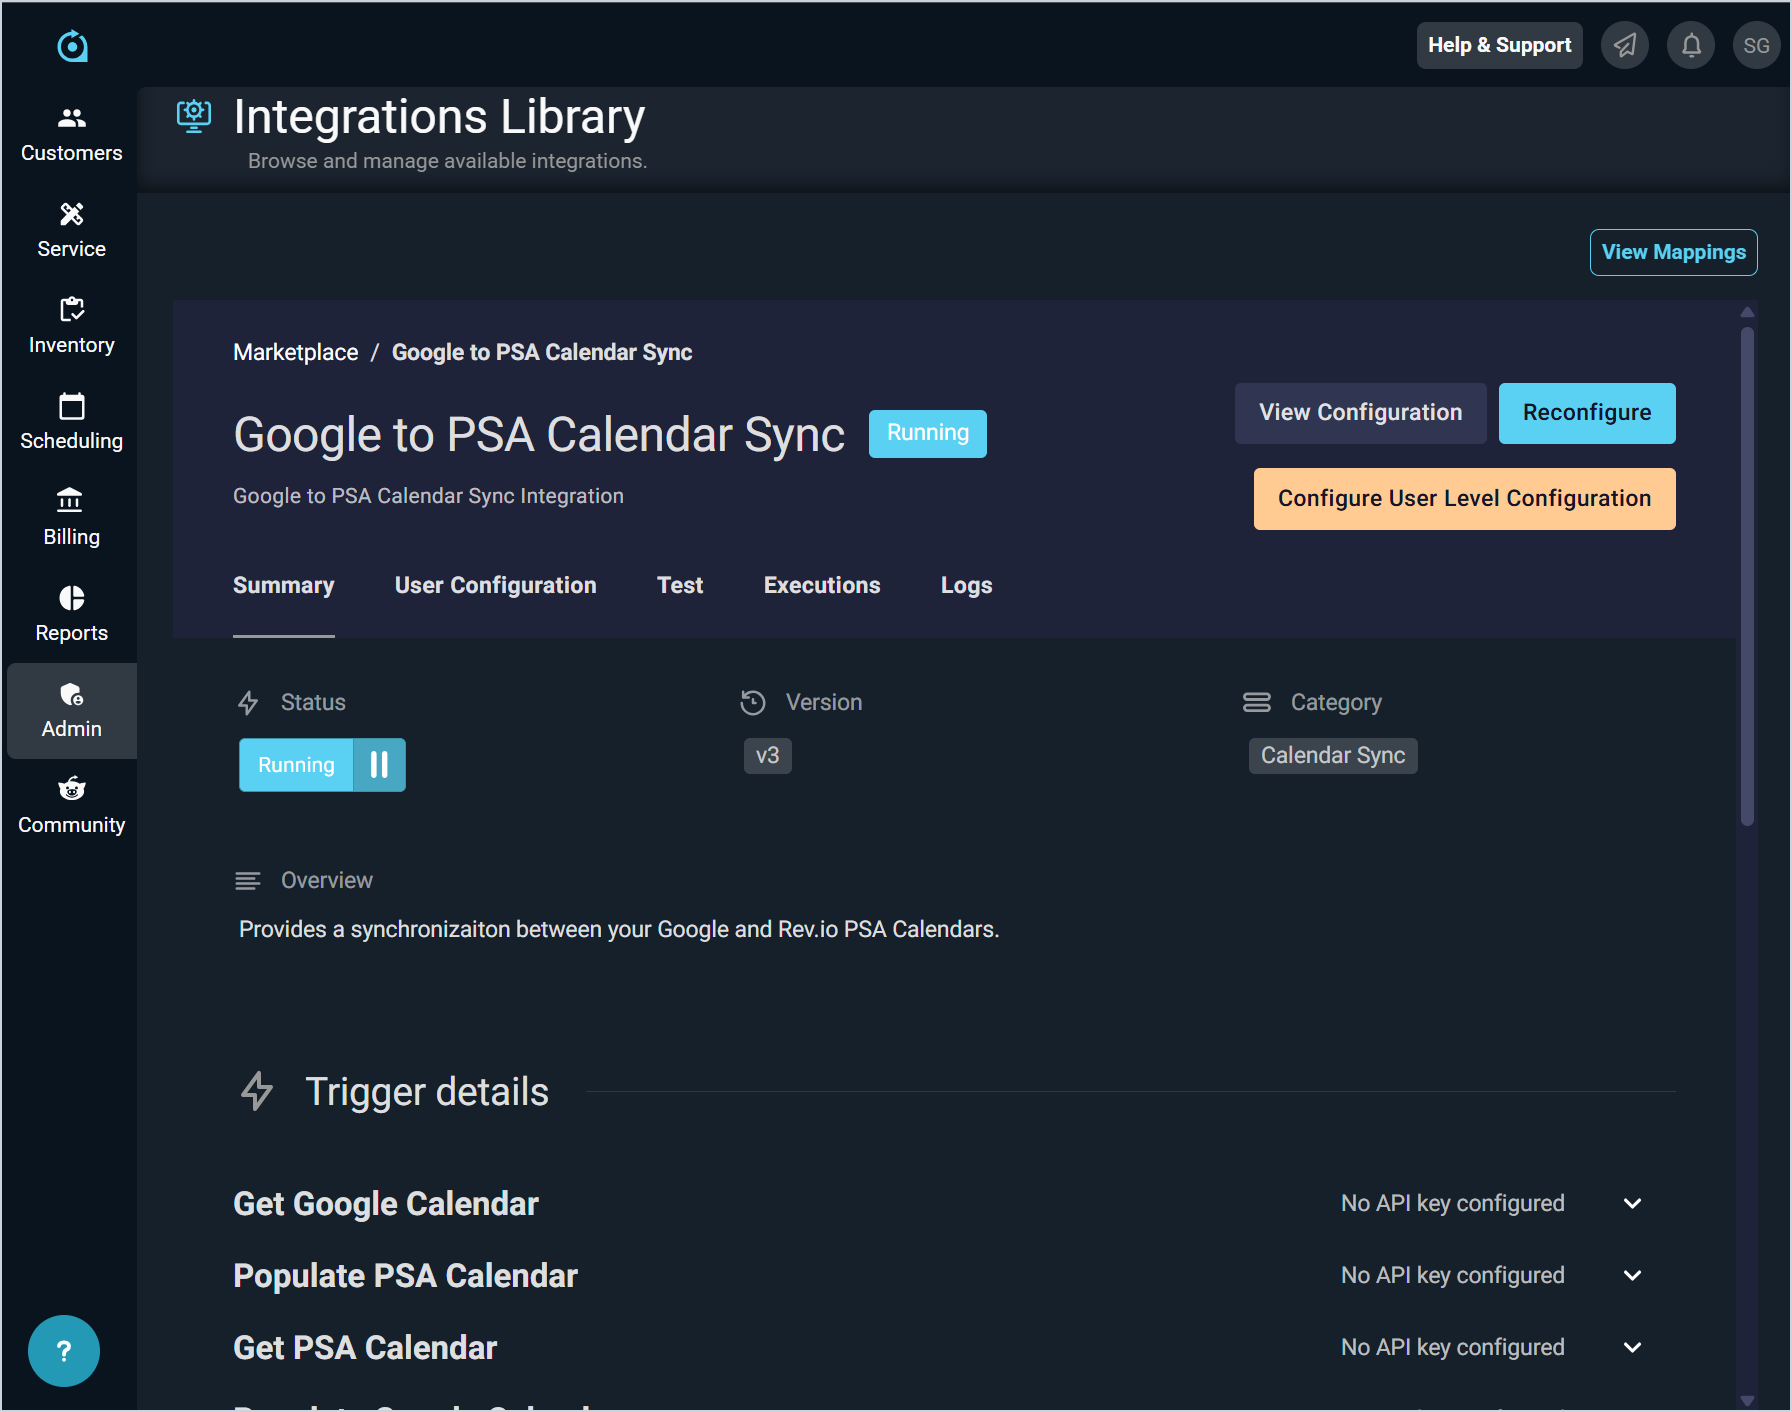Expand the Get PSA Calendar row
Image resolution: width=1792 pixels, height=1412 pixels.
click(x=1632, y=1347)
